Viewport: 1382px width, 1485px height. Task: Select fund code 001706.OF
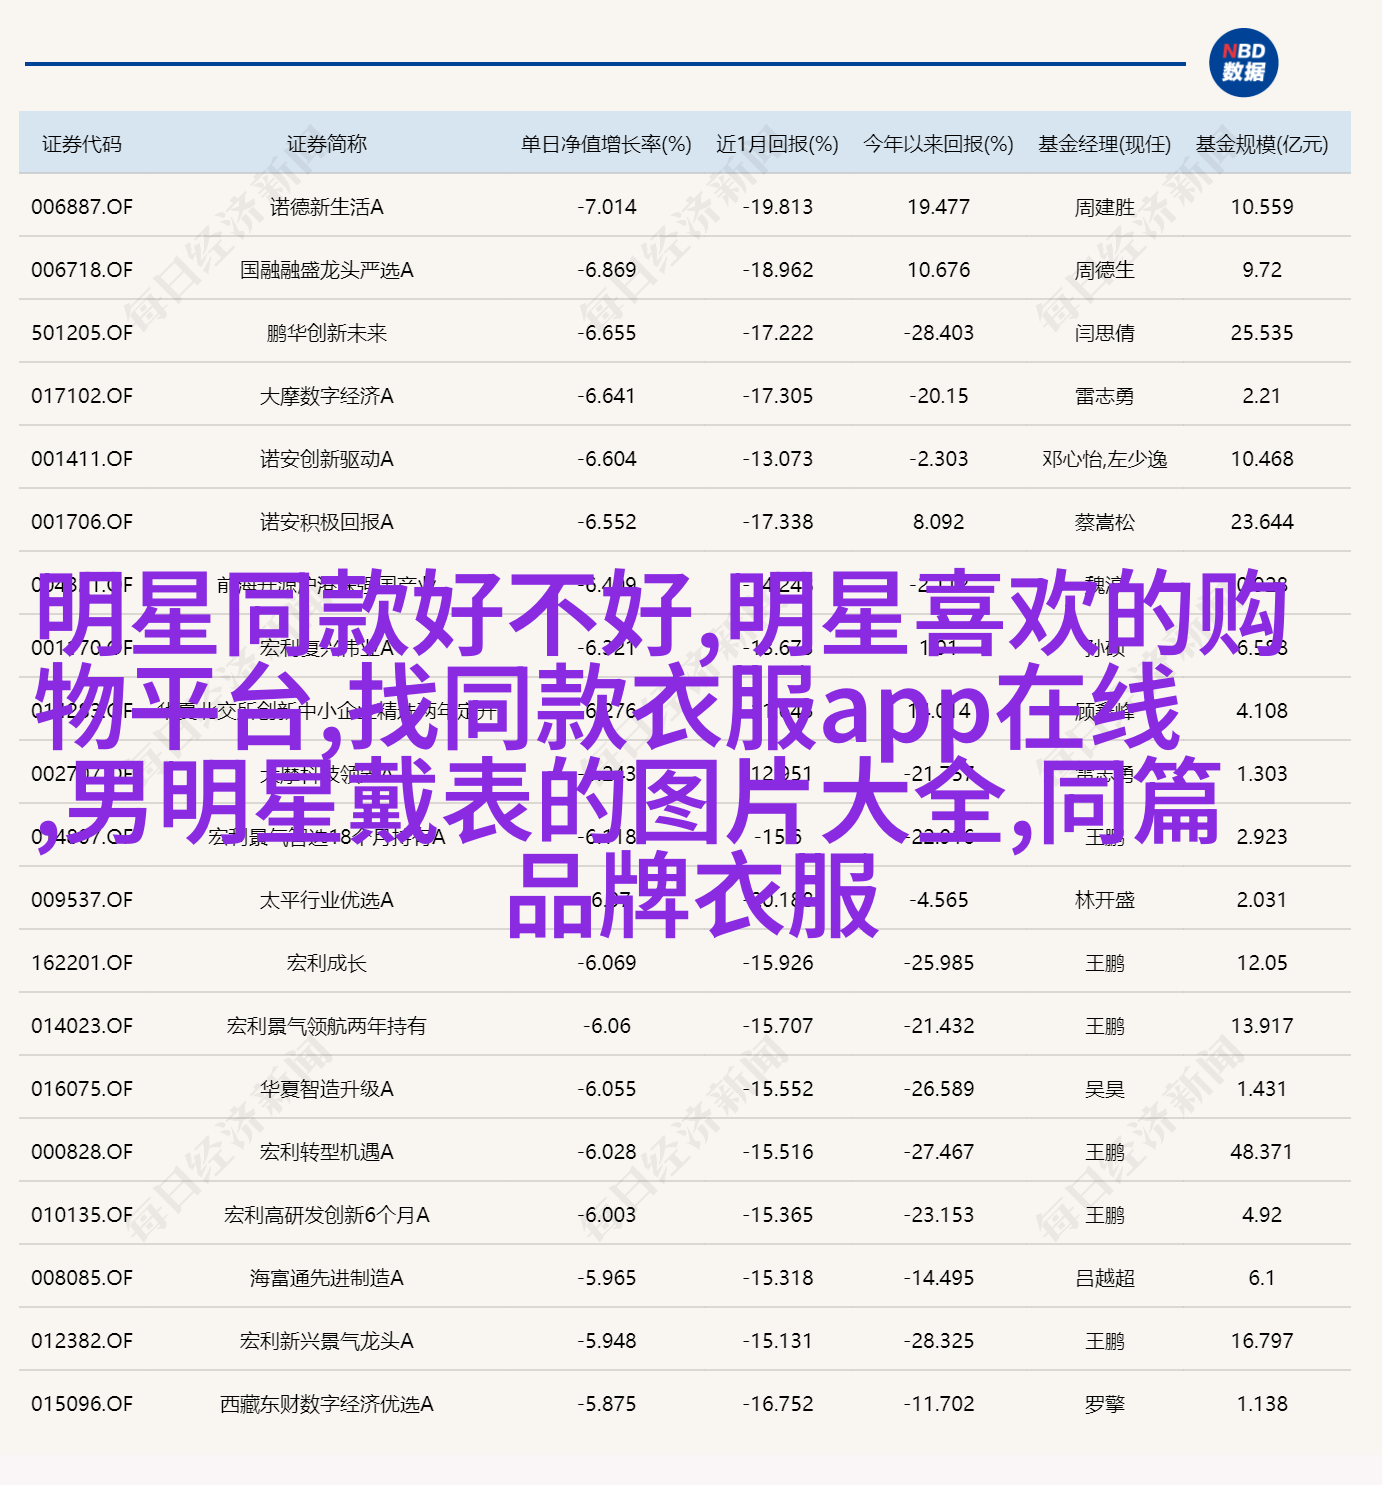pos(82,522)
